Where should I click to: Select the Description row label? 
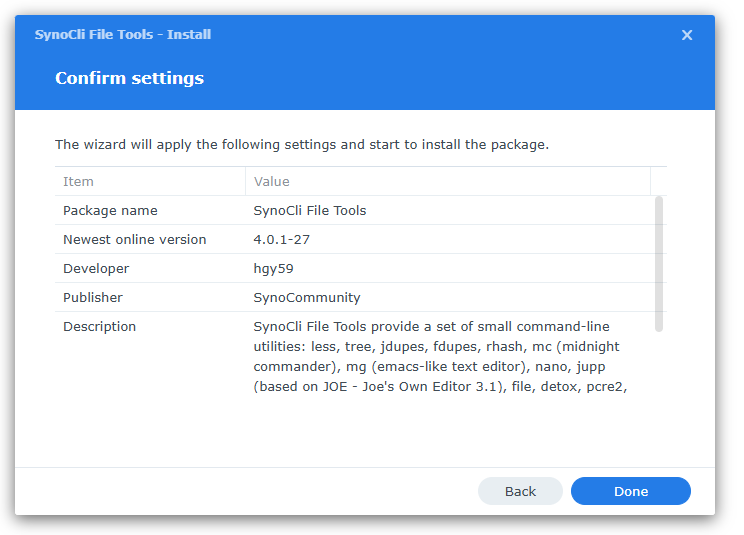tap(99, 326)
